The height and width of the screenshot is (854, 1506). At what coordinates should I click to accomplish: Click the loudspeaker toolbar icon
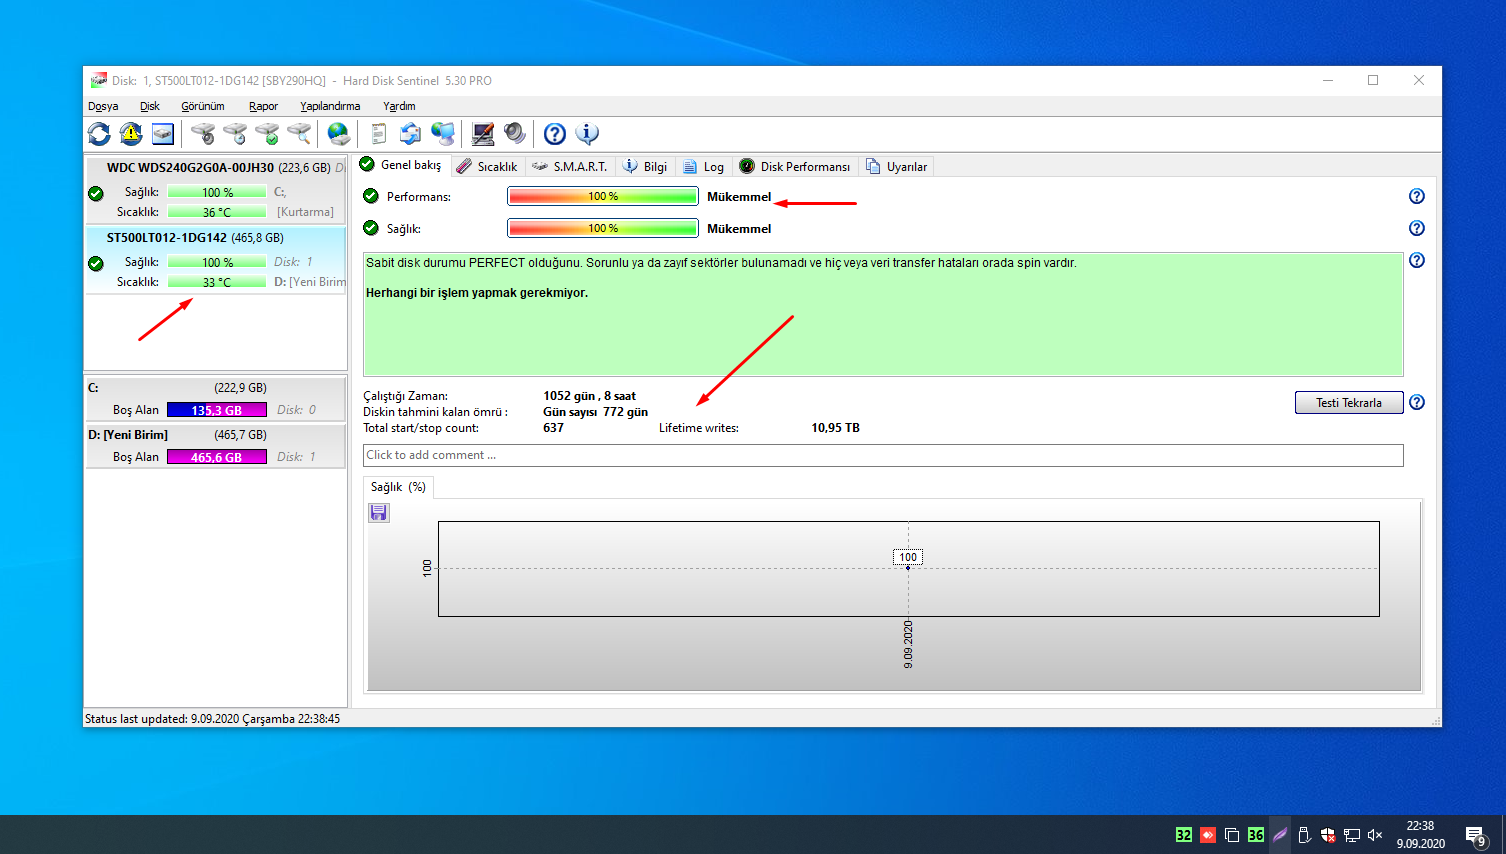(x=515, y=133)
